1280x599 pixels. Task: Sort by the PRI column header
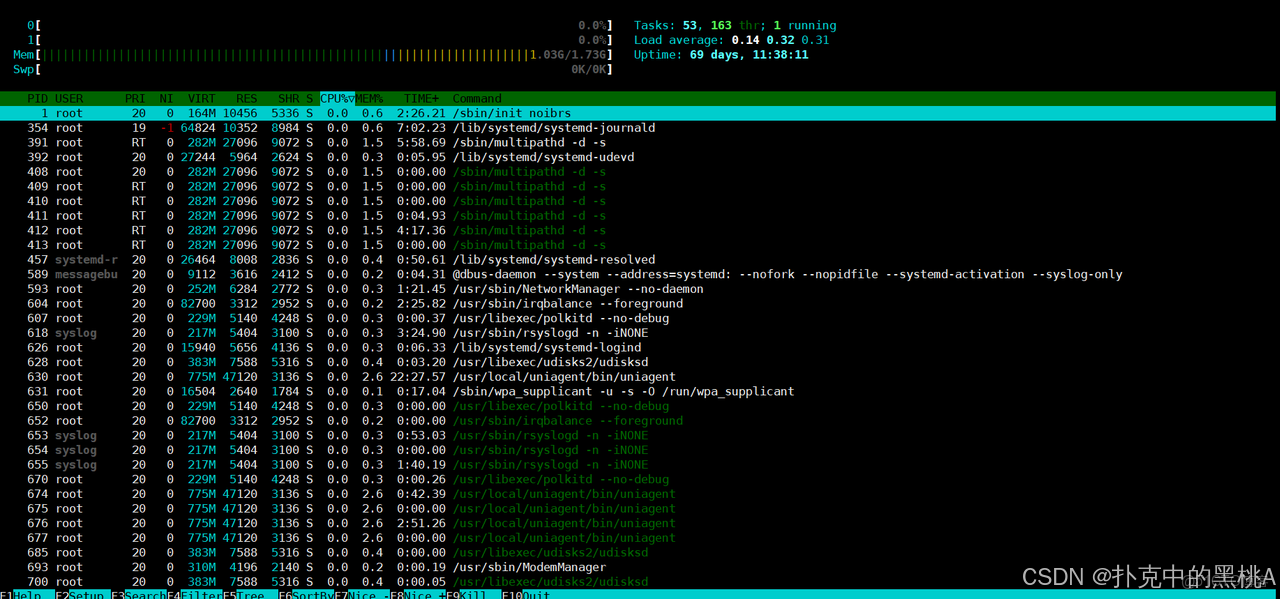point(135,98)
